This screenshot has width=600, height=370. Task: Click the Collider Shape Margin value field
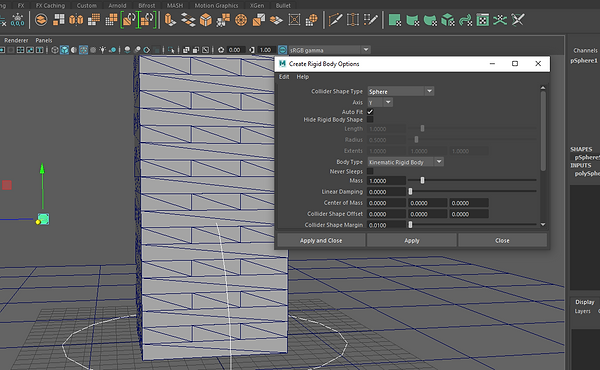[x=386, y=225]
